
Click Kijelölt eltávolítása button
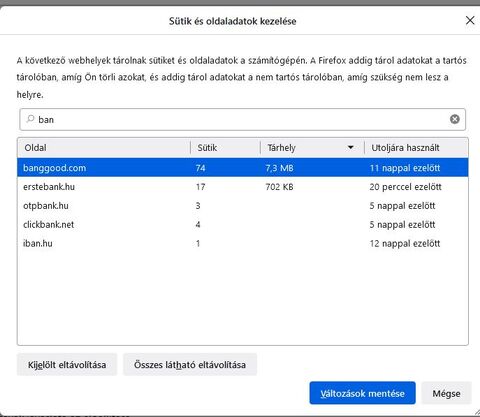67,365
